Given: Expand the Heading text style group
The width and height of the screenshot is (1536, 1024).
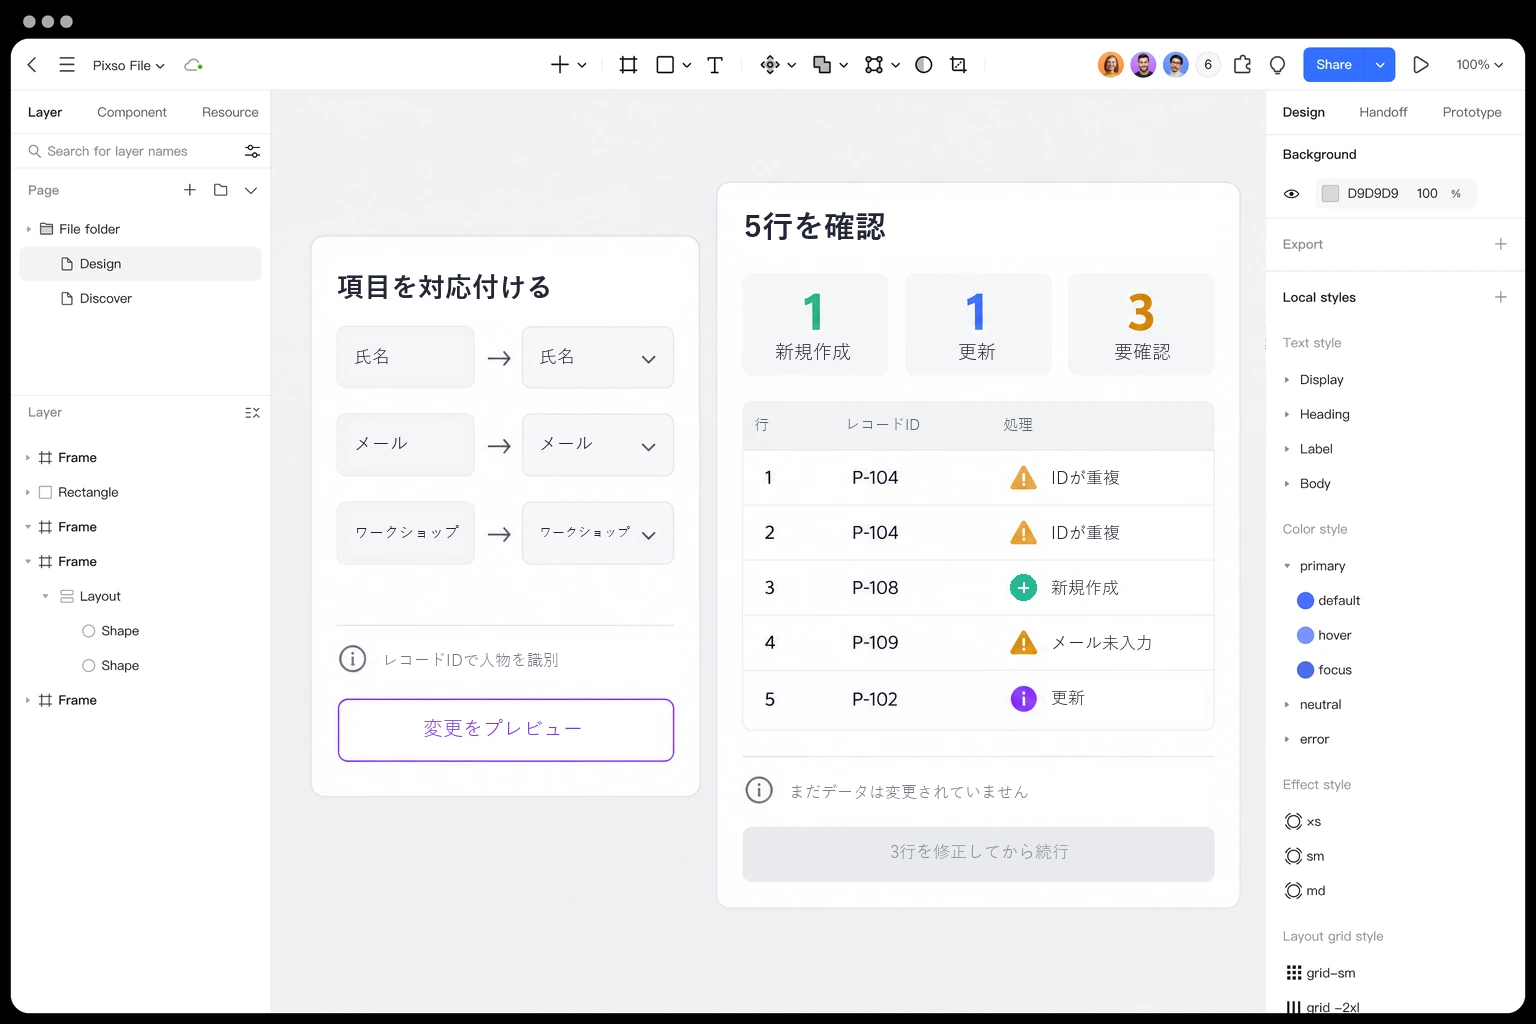Looking at the screenshot, I should (1287, 414).
